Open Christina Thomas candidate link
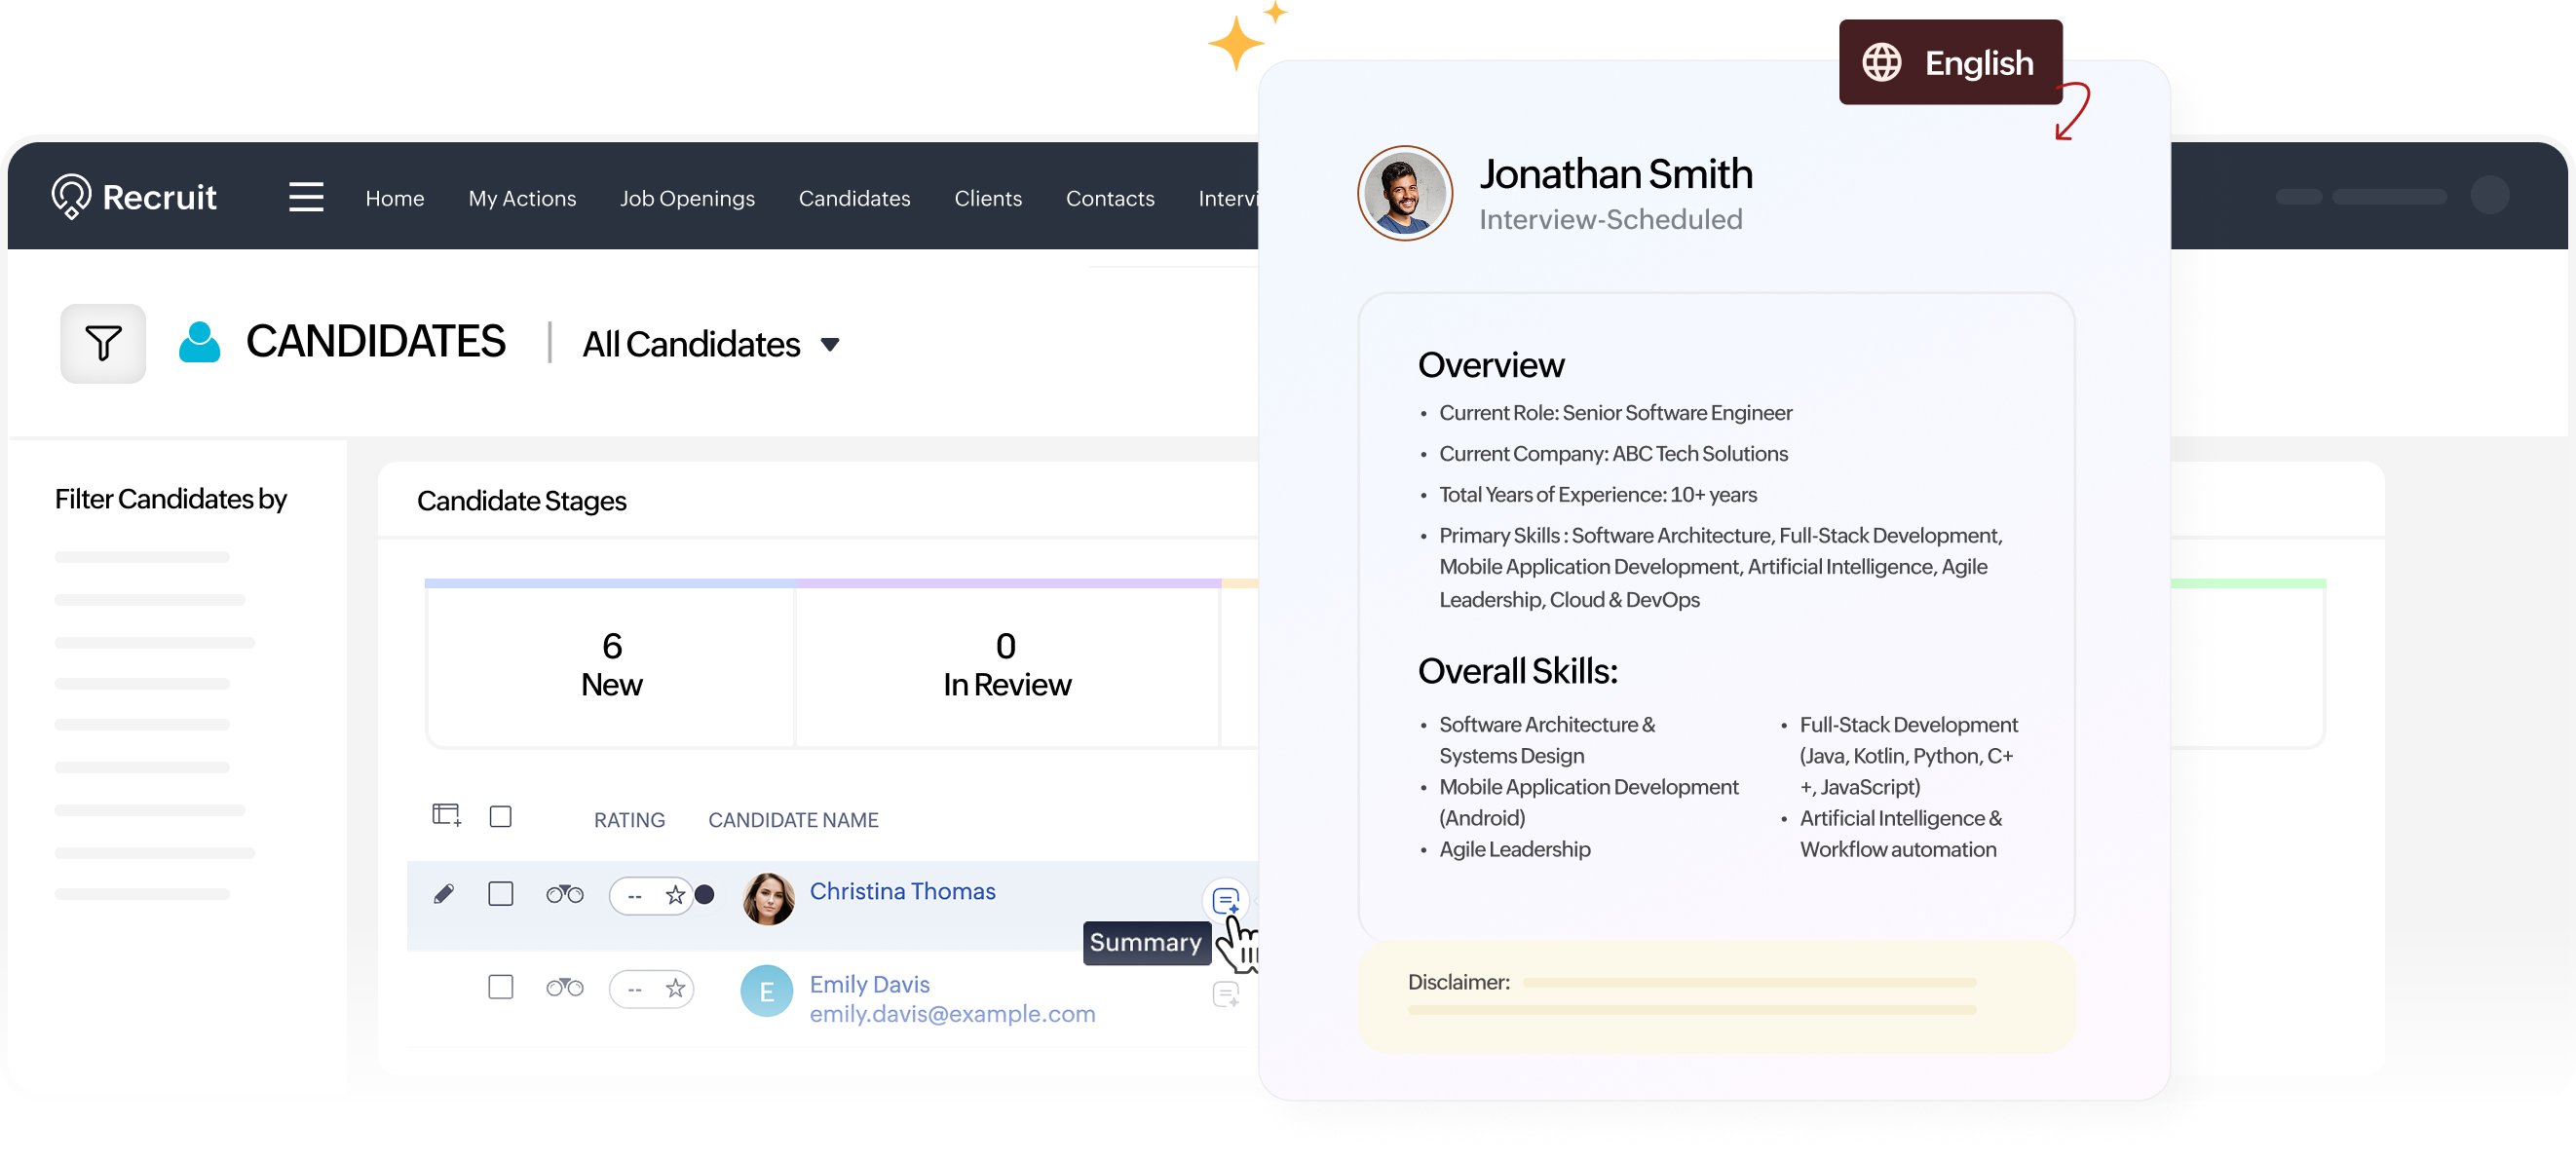Viewport: 2576px width, 1160px height. click(x=902, y=890)
